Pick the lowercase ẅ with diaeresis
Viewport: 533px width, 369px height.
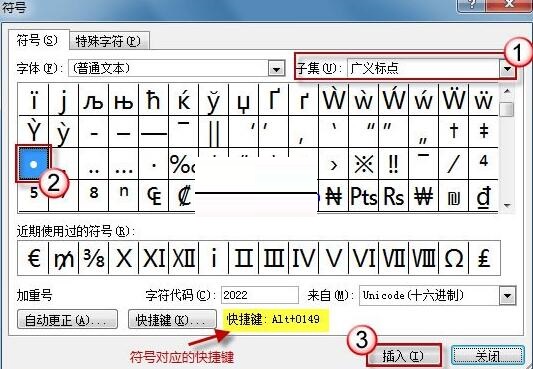pos(483,100)
